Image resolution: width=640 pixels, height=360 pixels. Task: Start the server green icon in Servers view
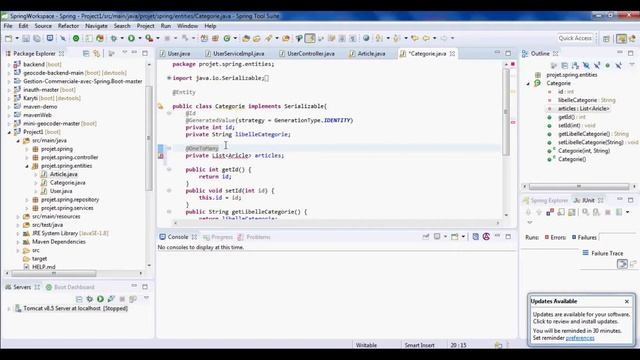point(100,299)
